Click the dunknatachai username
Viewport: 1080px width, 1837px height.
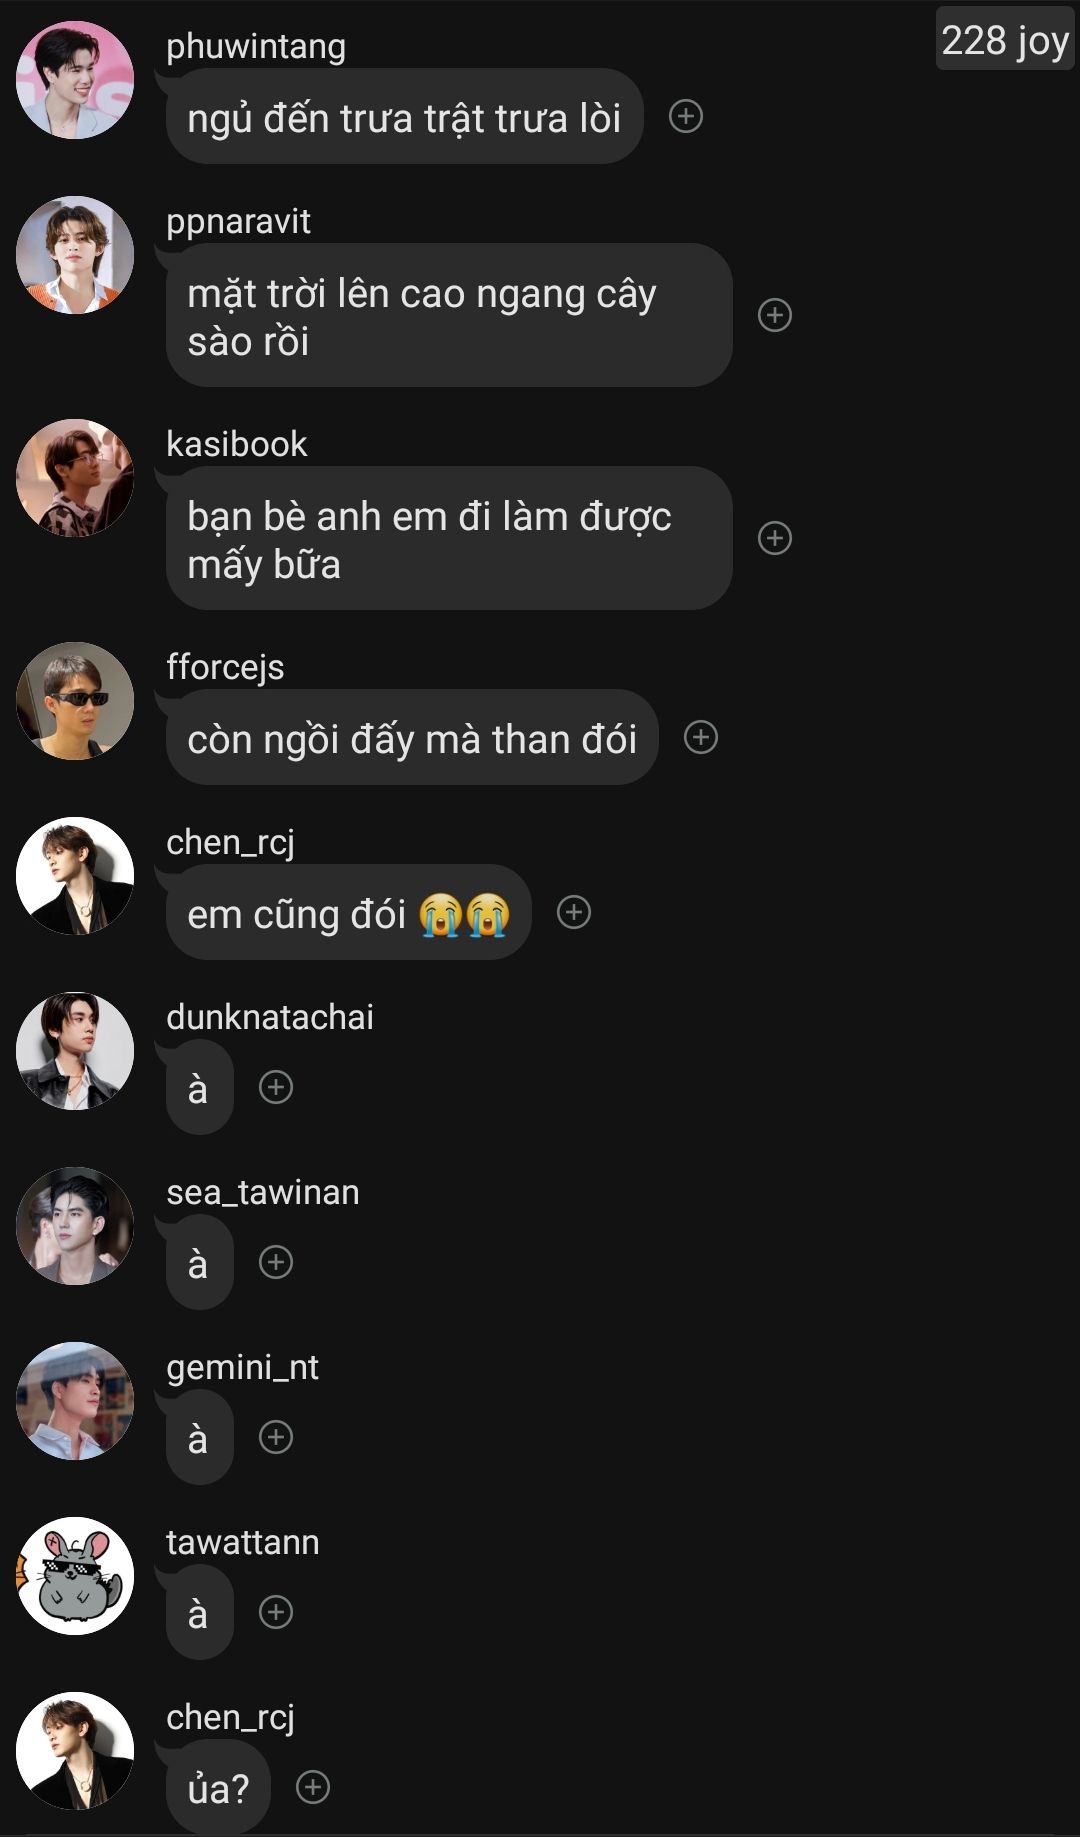270,1017
